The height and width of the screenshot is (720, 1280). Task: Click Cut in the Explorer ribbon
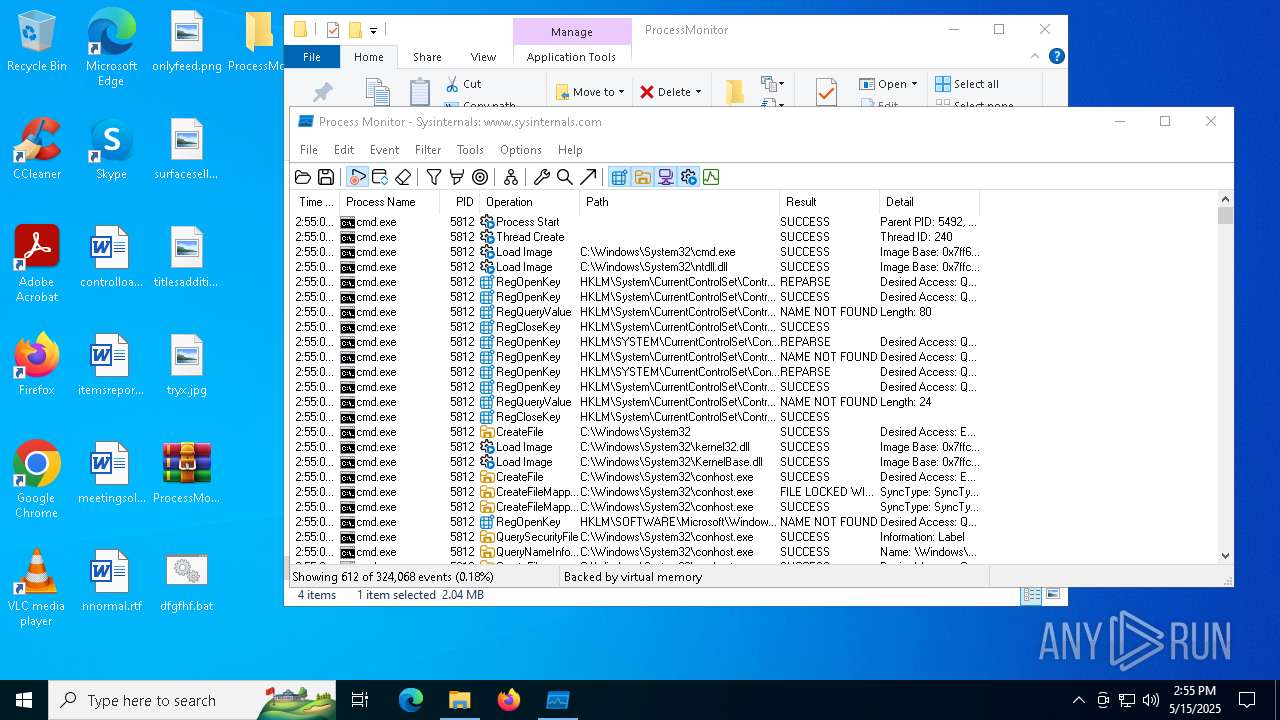coord(464,84)
